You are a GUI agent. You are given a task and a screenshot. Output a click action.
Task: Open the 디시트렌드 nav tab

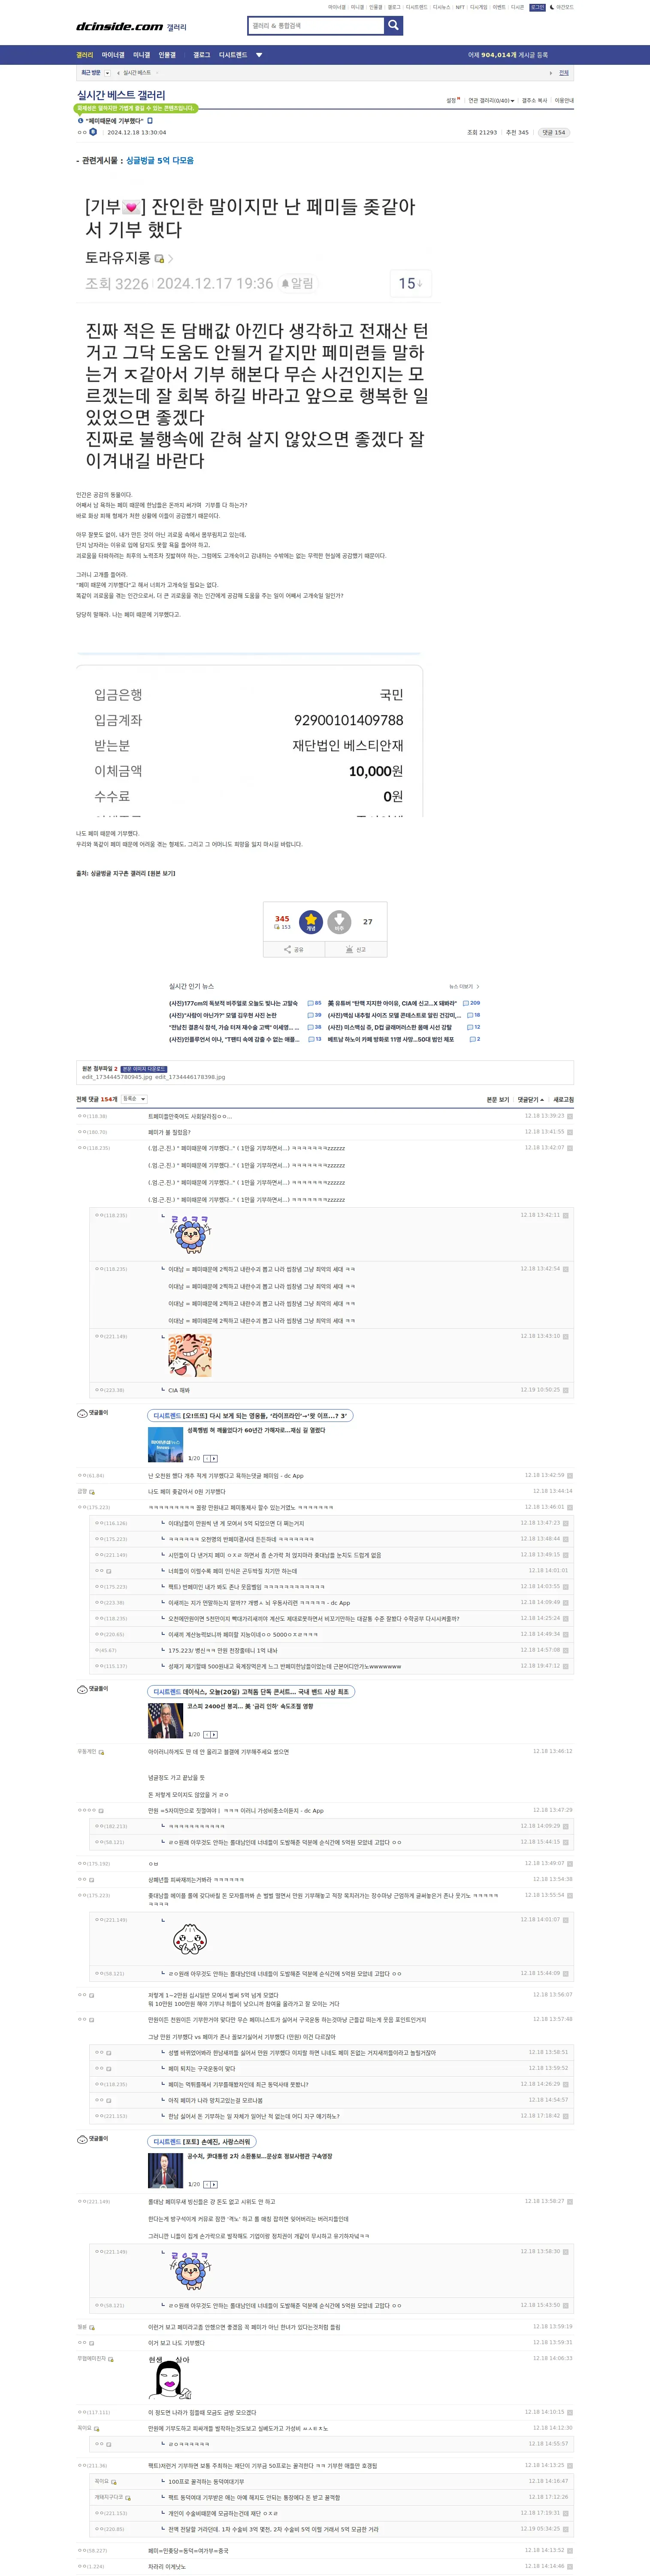pos(233,55)
